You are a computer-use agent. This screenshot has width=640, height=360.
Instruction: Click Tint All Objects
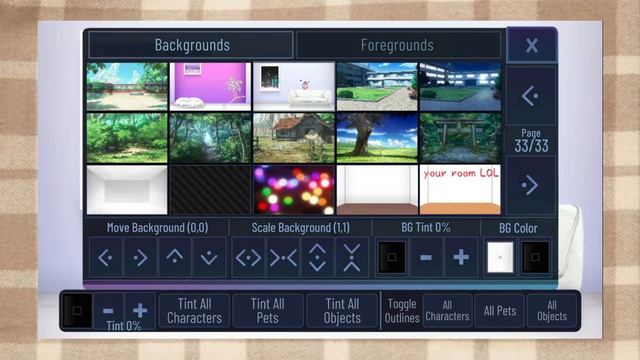(342, 311)
